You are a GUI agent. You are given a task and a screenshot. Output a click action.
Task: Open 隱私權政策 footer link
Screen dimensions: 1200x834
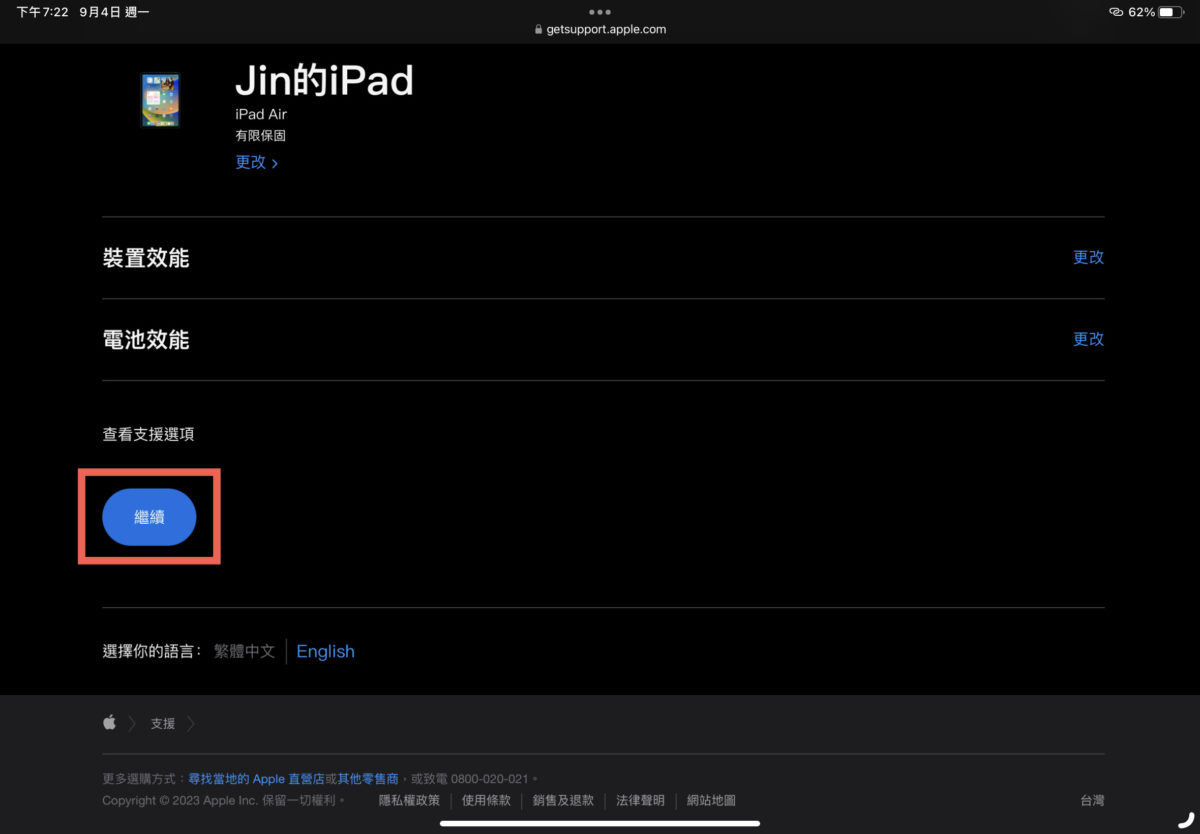(x=409, y=800)
